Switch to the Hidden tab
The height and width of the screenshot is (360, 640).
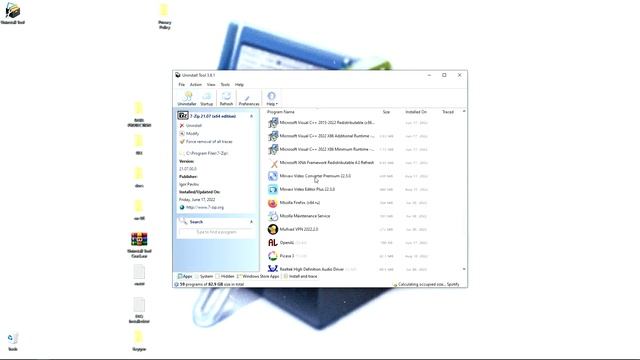tap(225, 276)
